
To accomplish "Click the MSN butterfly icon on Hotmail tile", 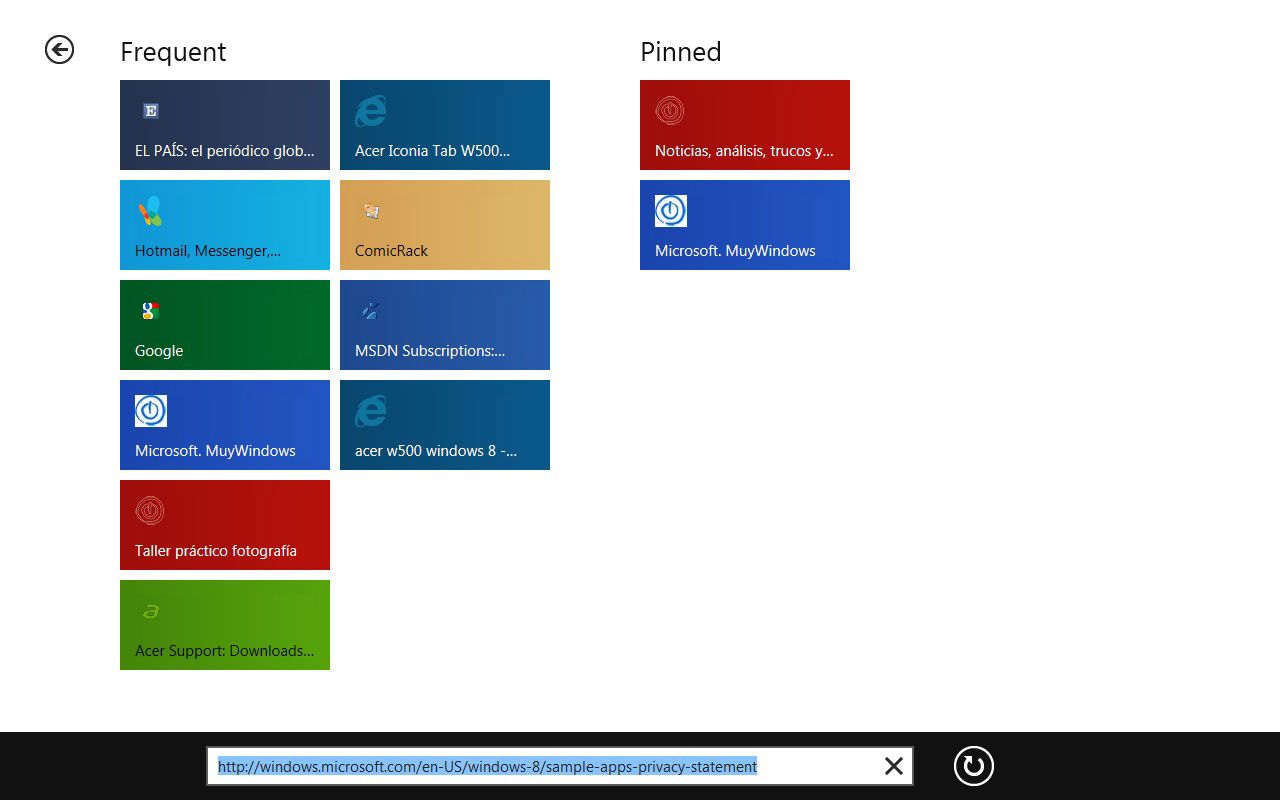I will point(150,211).
